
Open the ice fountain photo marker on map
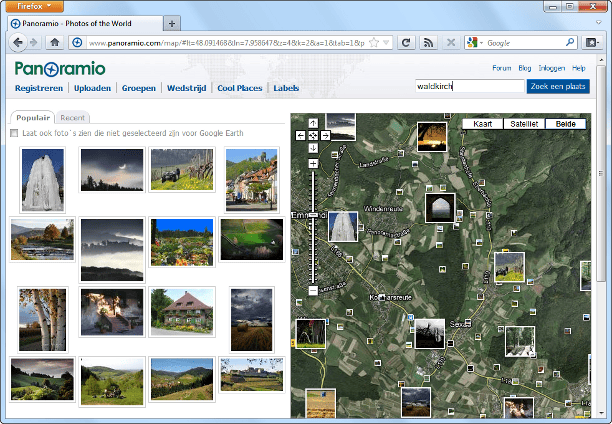click(x=343, y=227)
